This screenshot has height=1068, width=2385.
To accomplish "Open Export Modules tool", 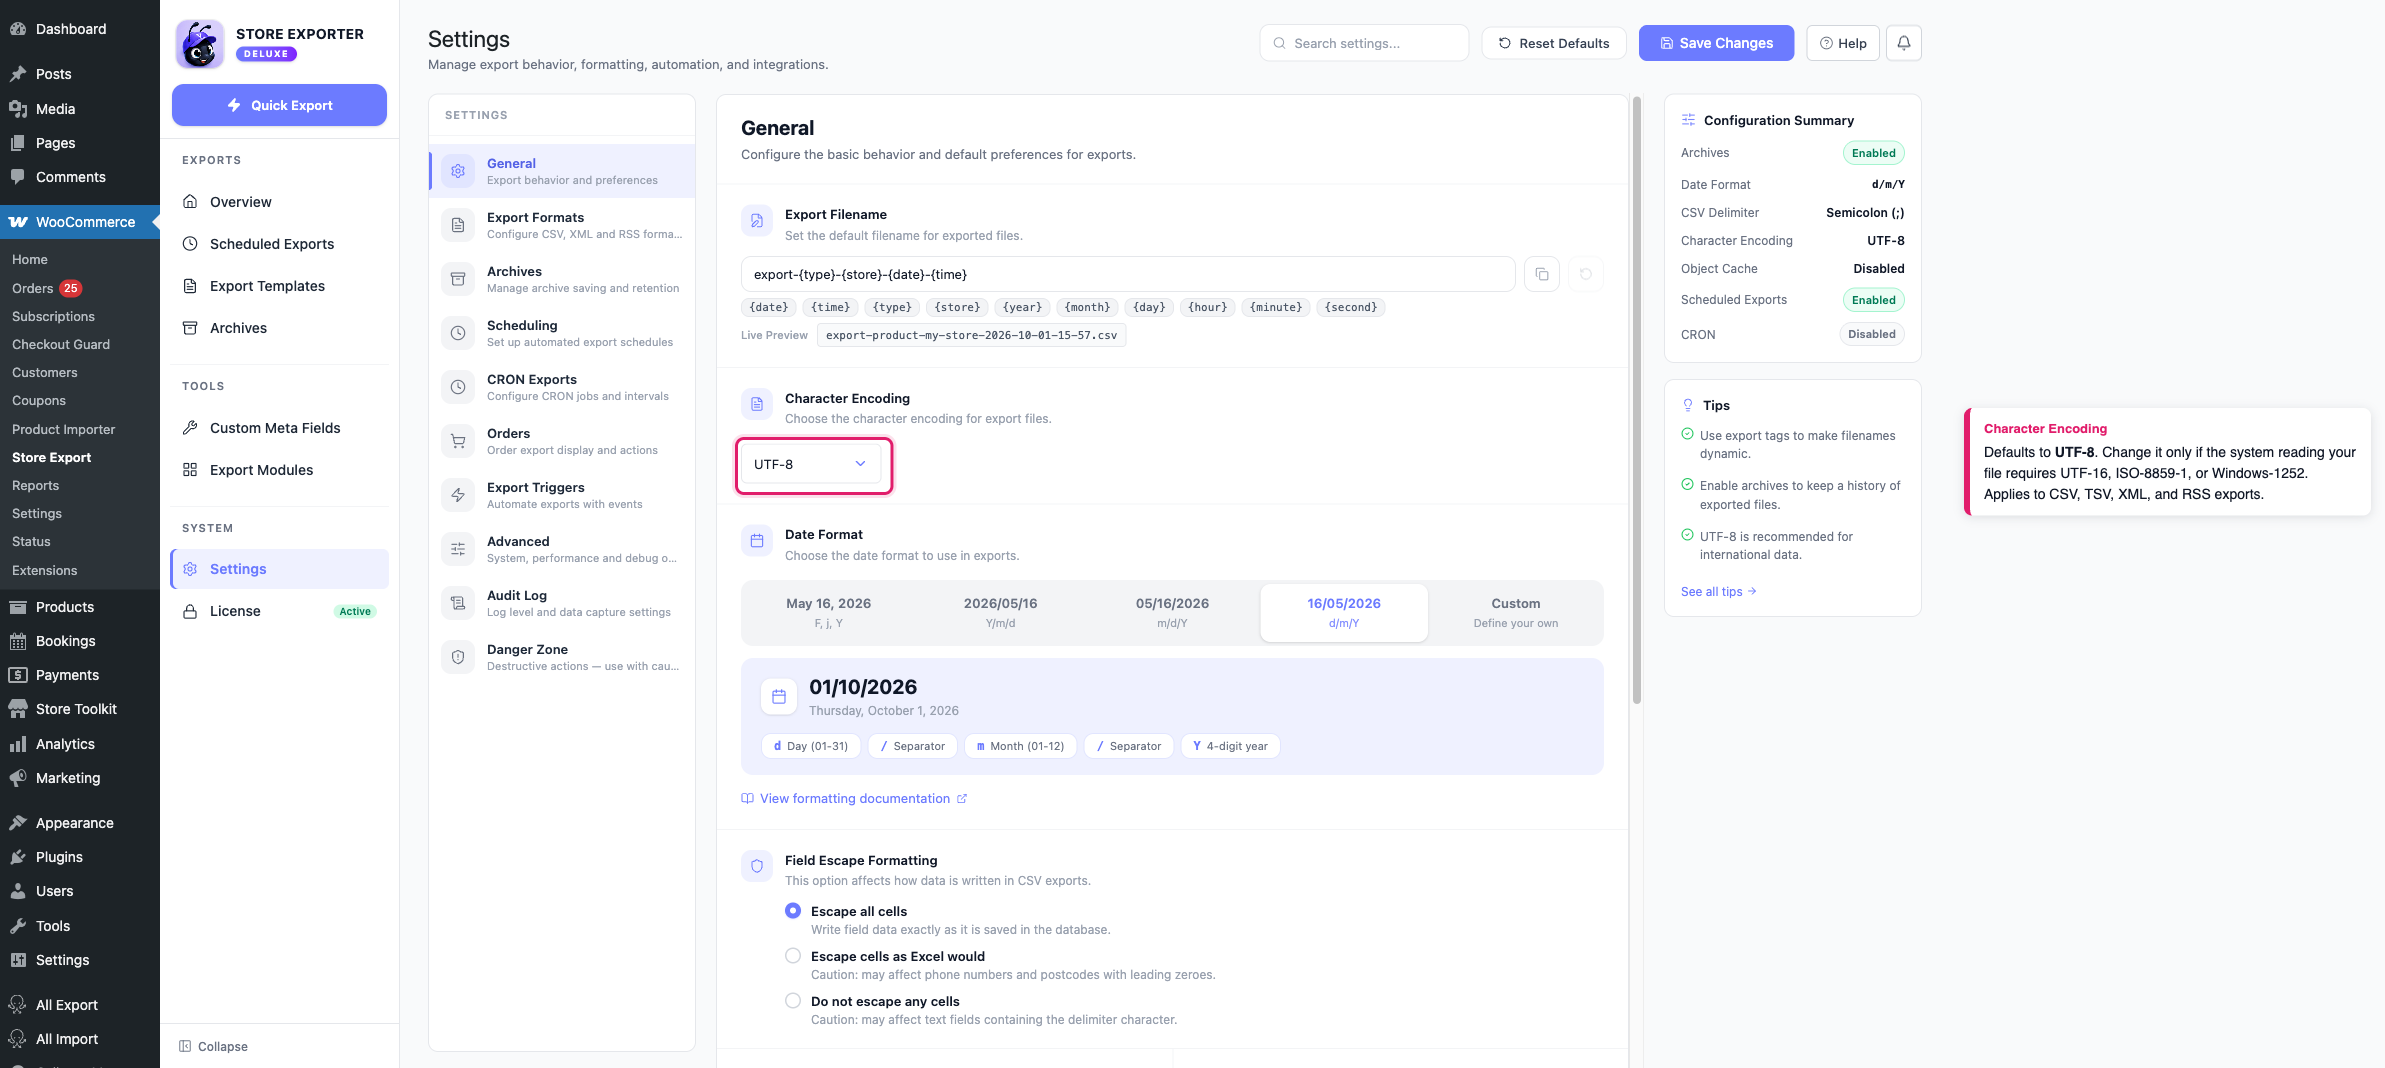I will click(x=278, y=470).
